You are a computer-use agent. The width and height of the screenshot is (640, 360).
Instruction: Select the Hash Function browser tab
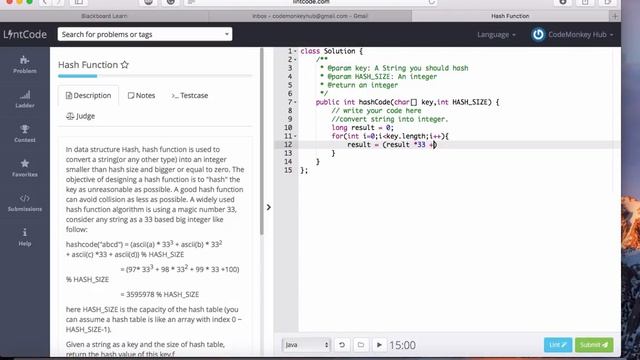[x=510, y=16]
